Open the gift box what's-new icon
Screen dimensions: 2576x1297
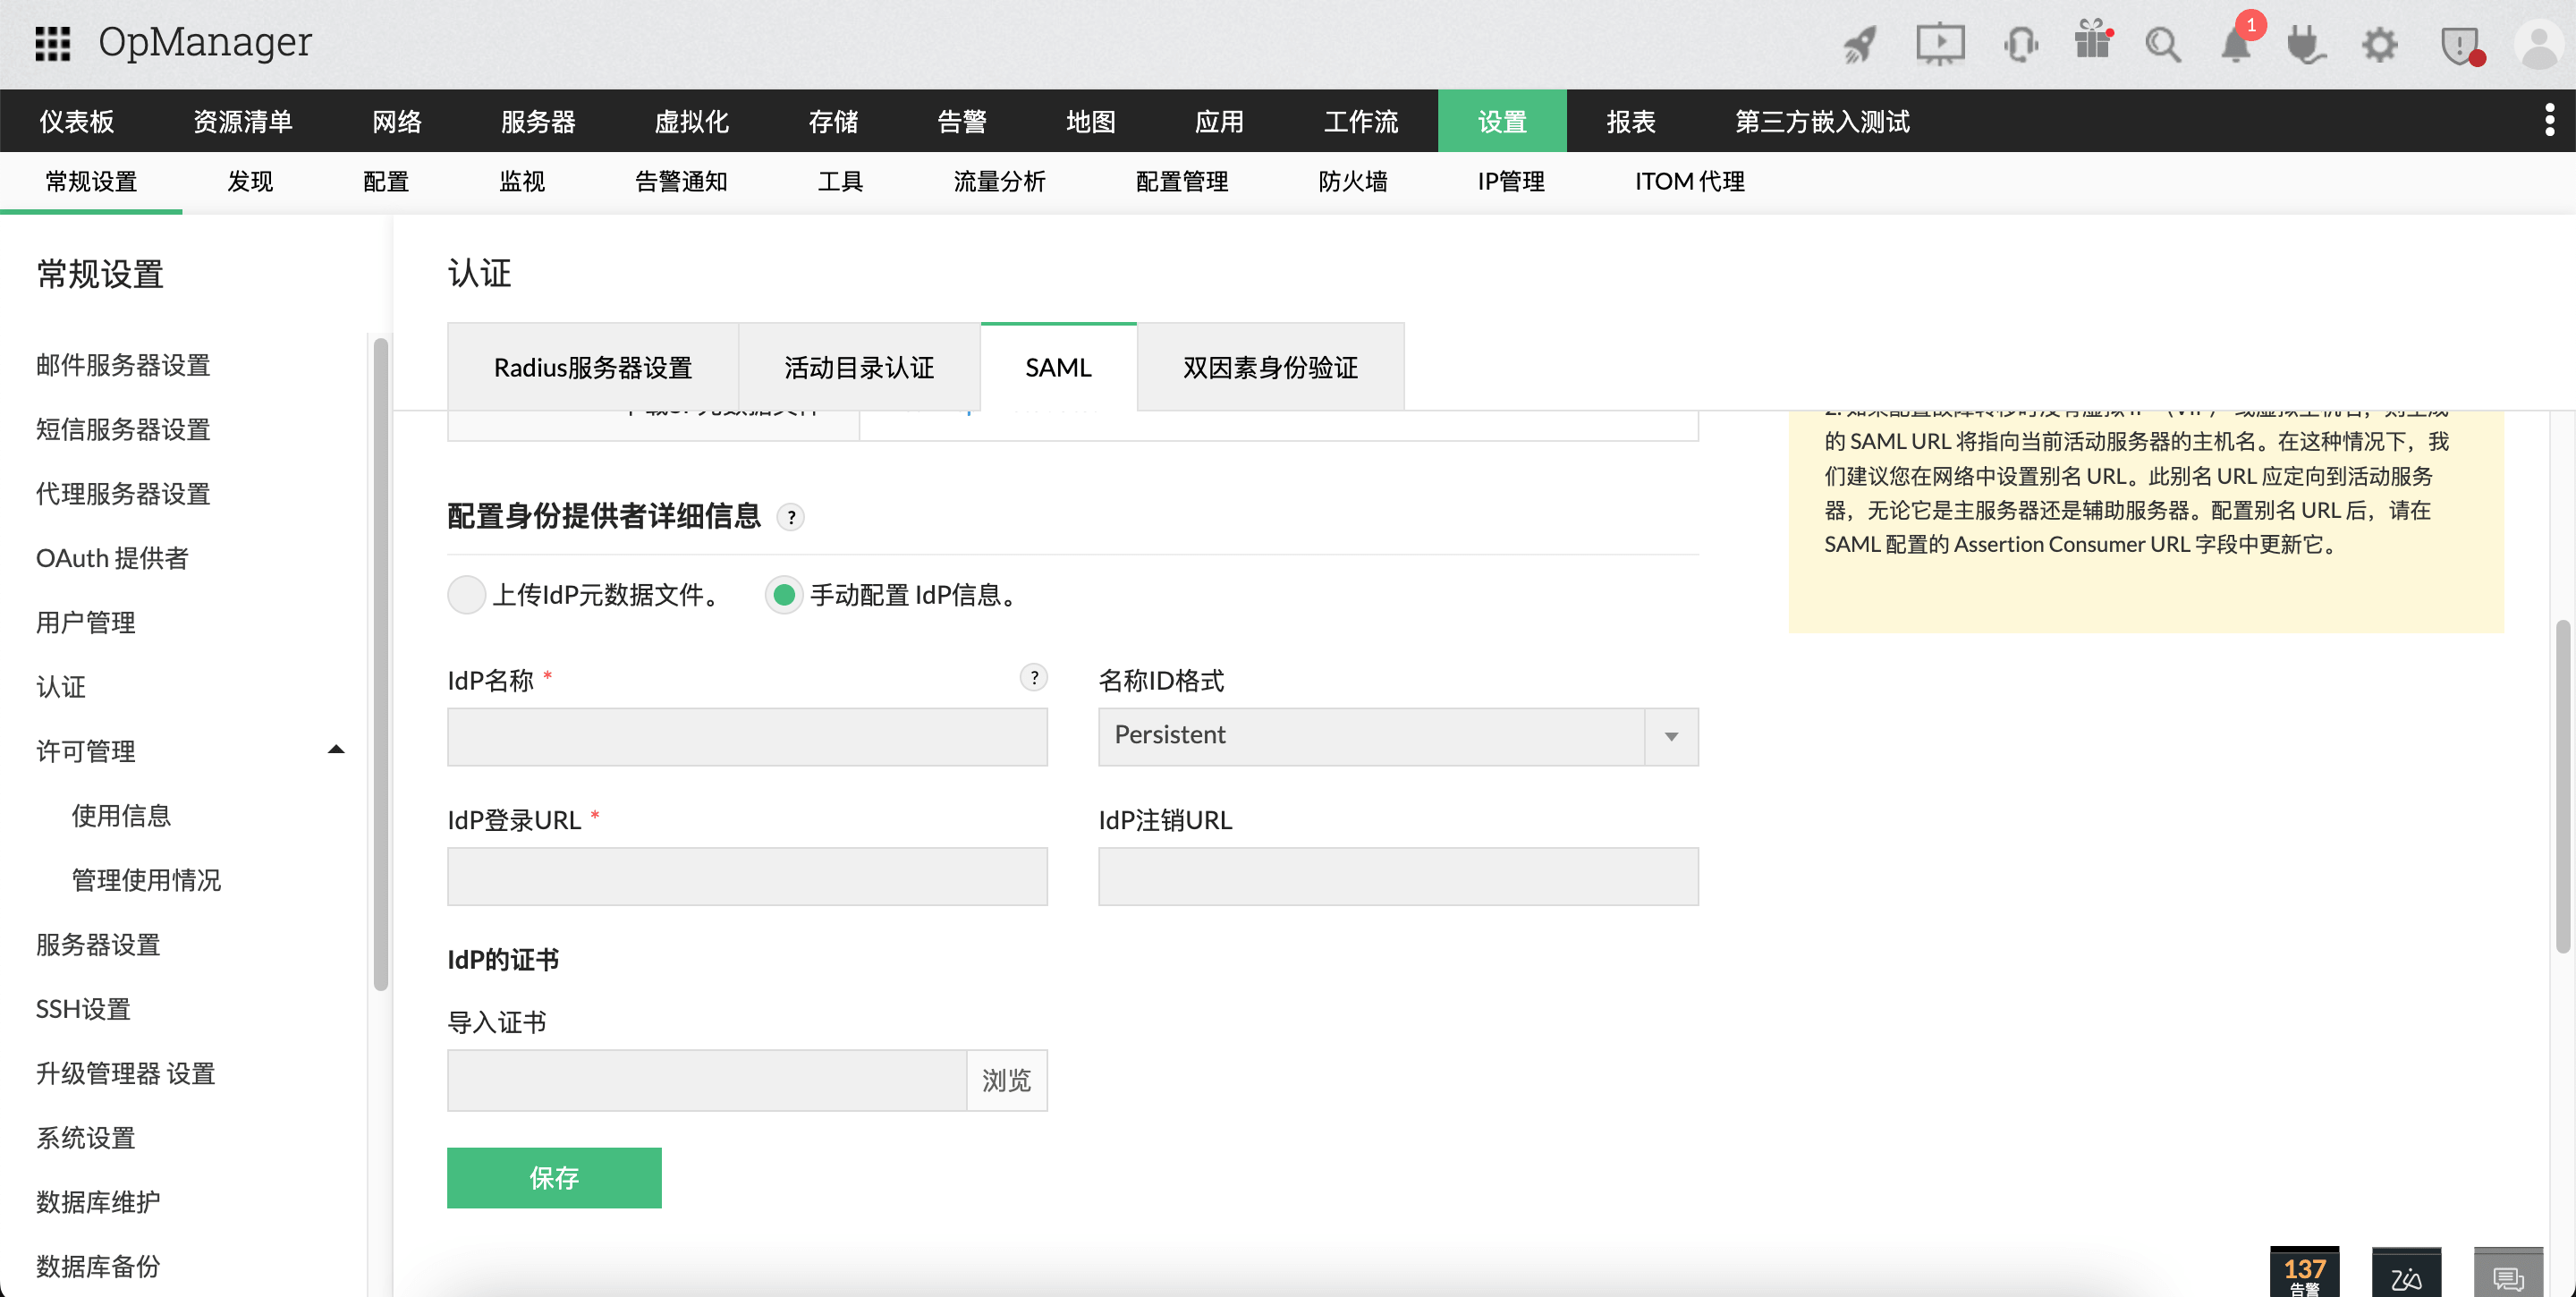(x=2092, y=42)
